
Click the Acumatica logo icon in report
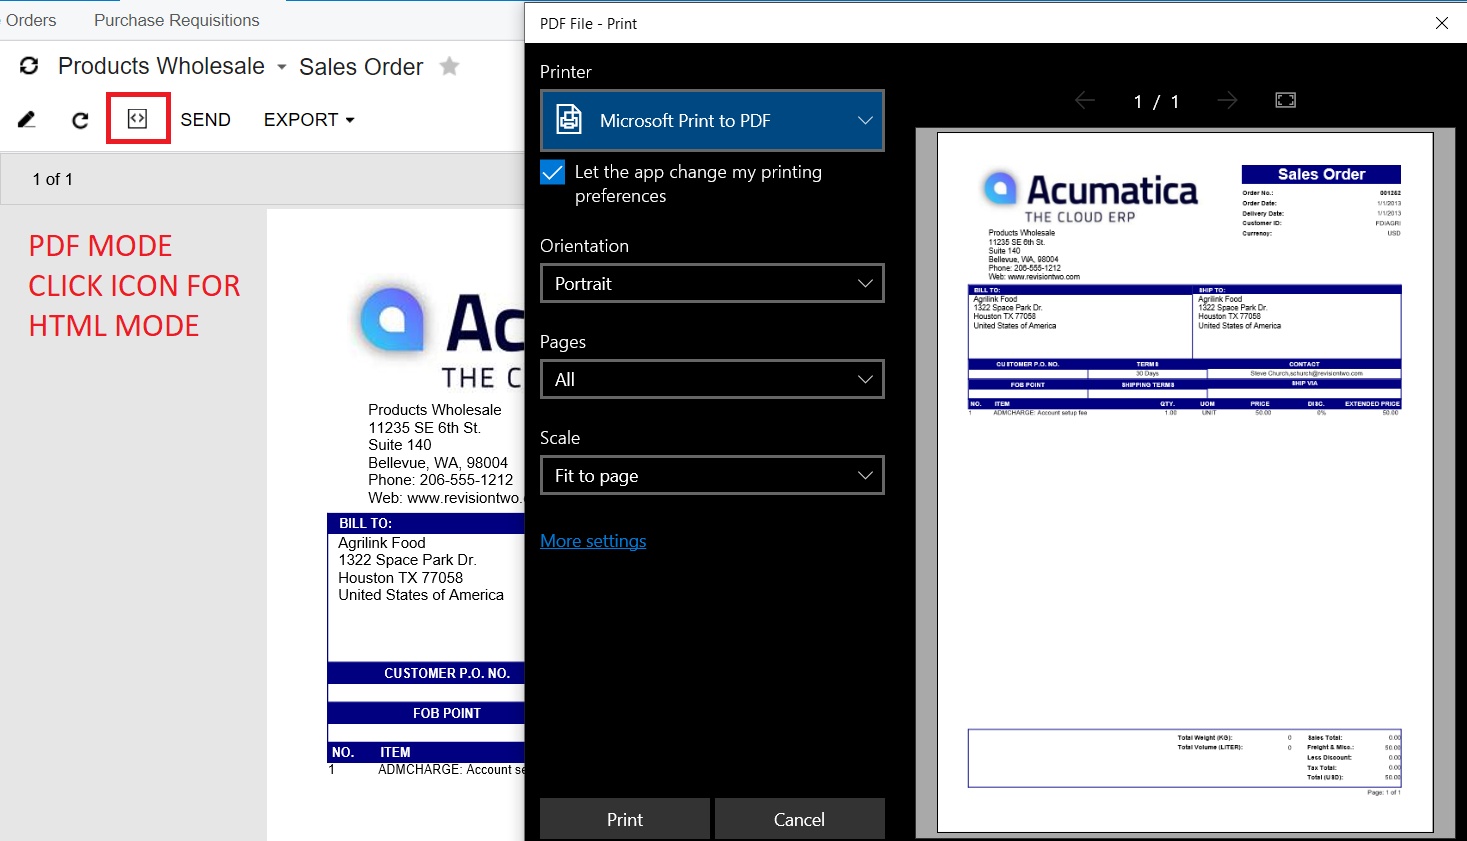pos(393,319)
